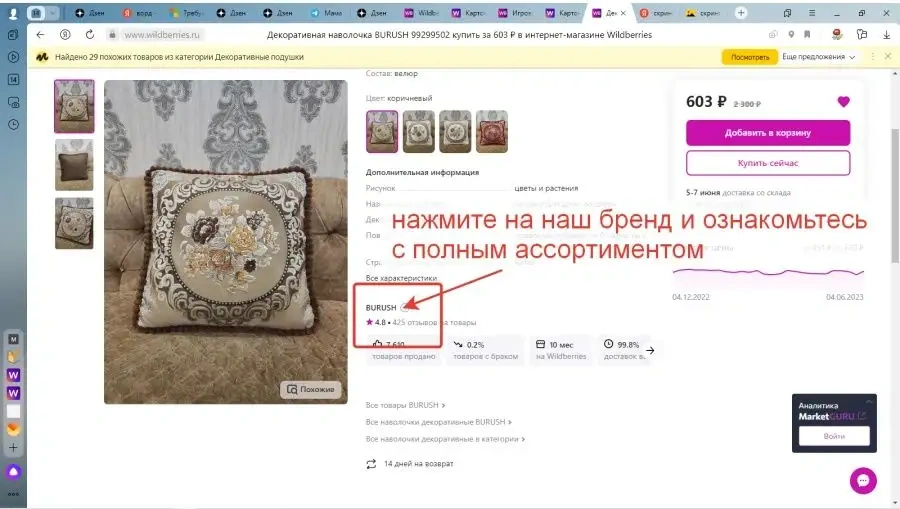Expand Все товары BURUSH link
The height and width of the screenshot is (509, 900).
[405, 405]
